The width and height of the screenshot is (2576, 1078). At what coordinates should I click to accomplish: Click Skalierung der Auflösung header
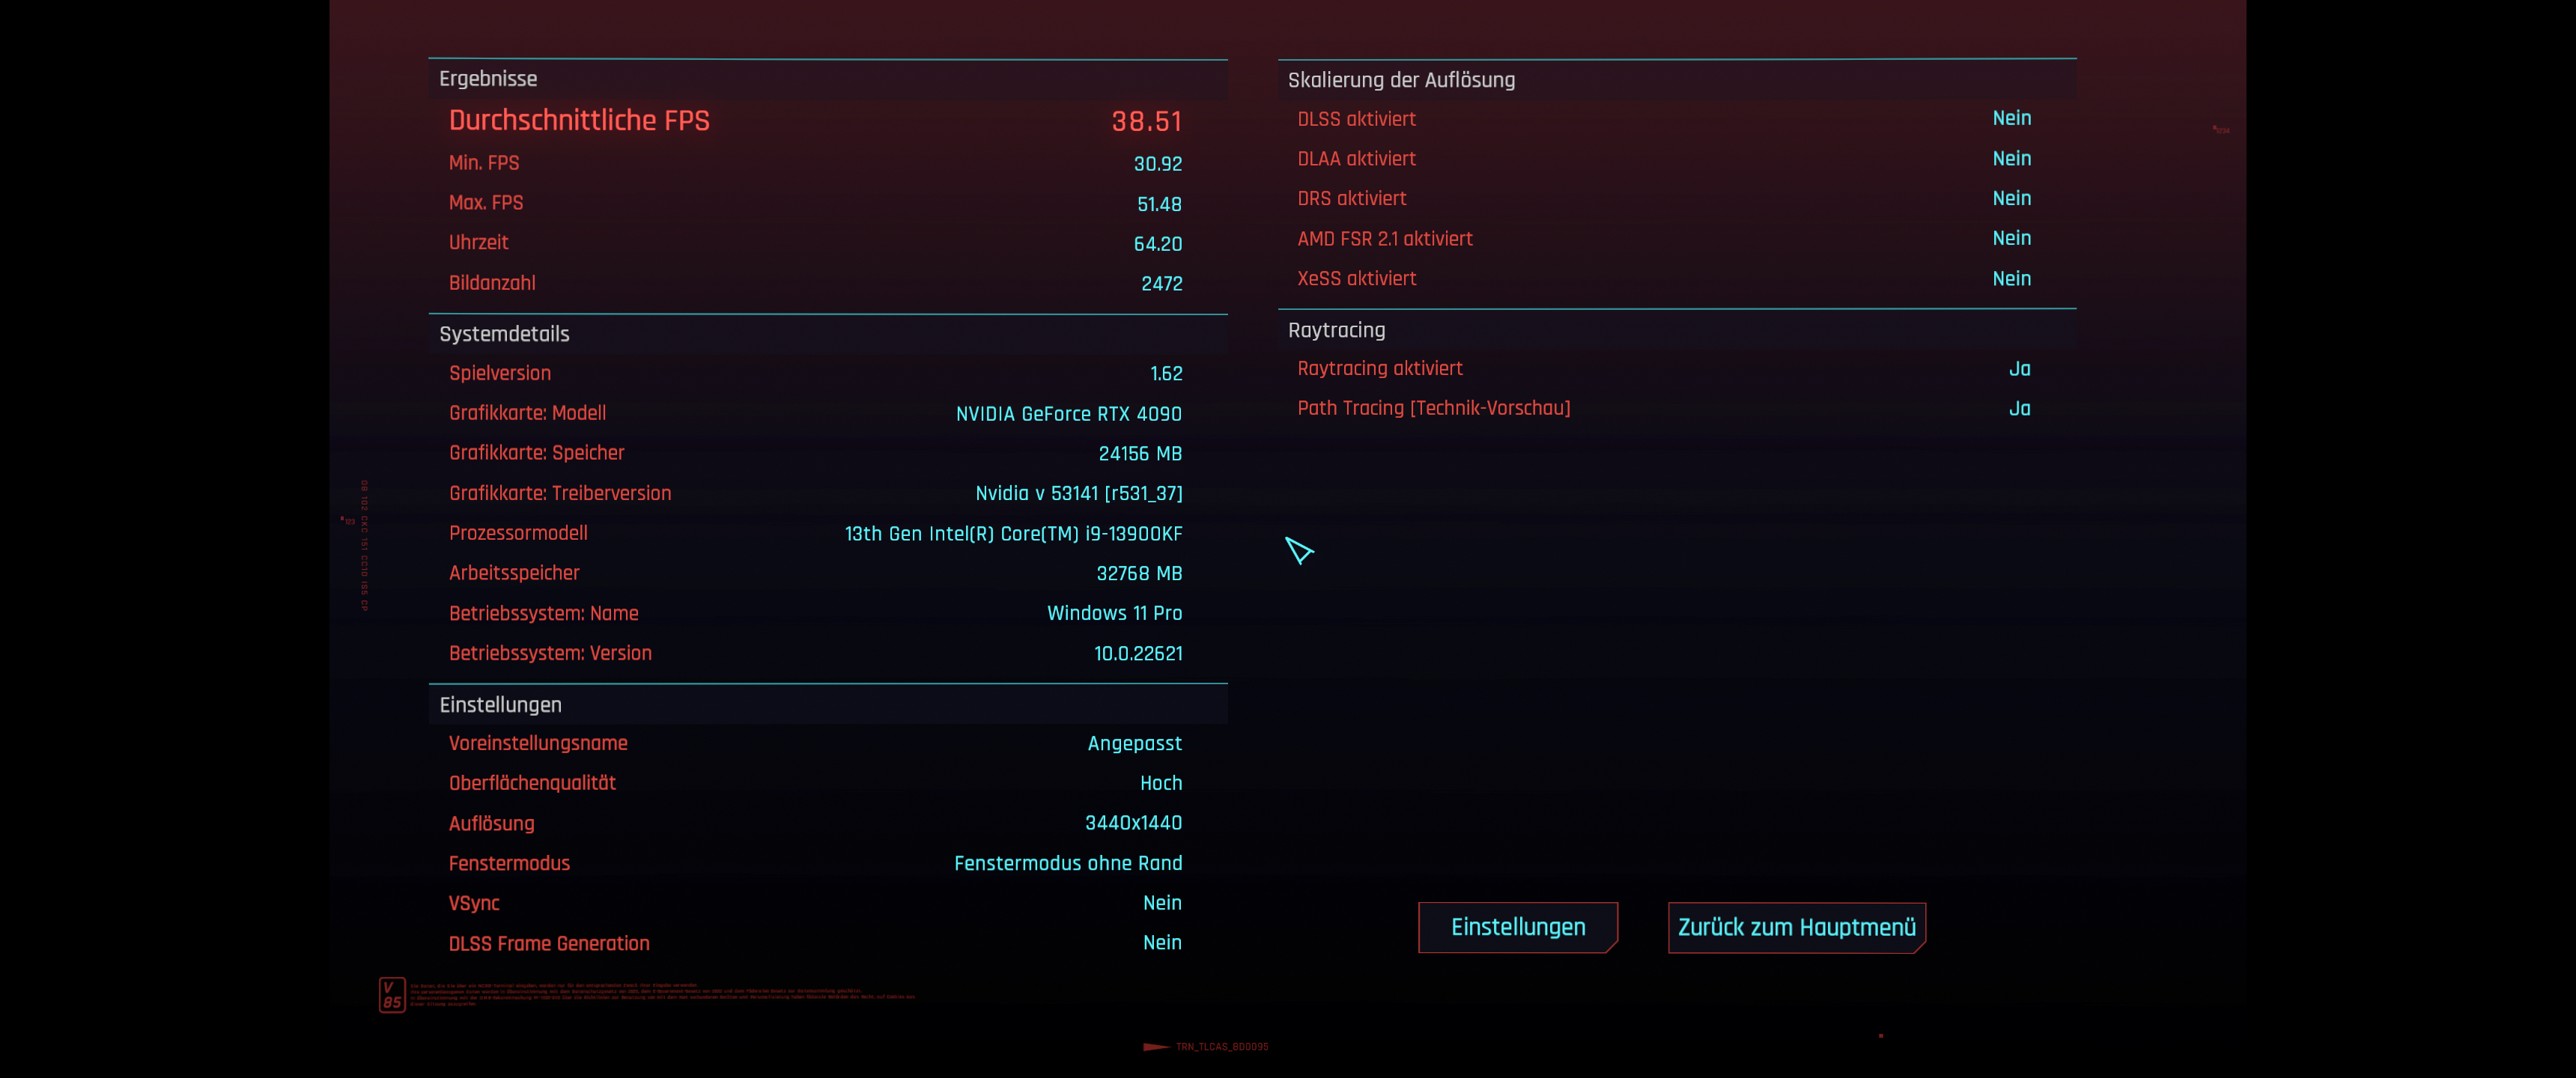(1400, 80)
